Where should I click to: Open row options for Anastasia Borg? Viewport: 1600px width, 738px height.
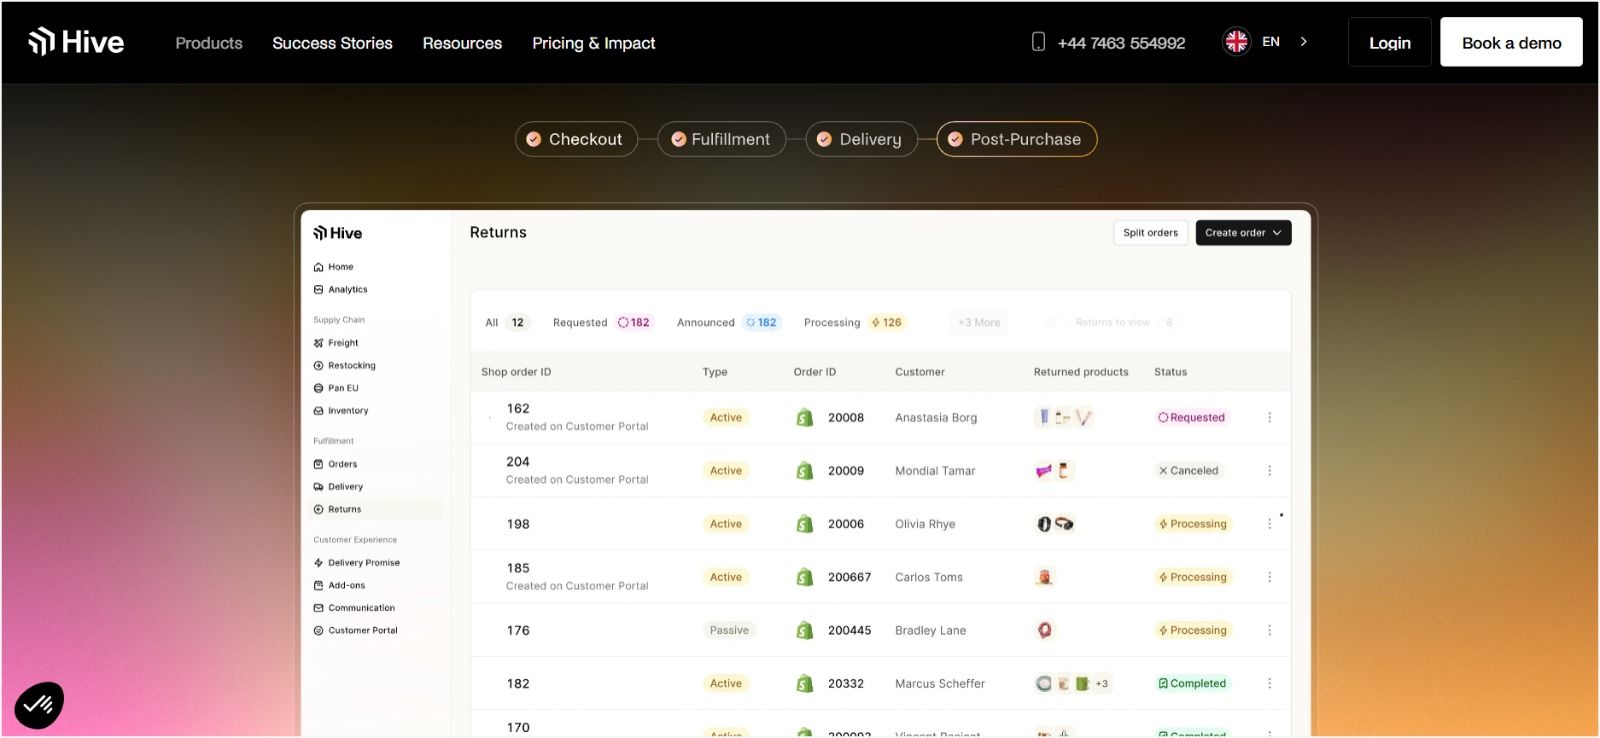(x=1269, y=418)
